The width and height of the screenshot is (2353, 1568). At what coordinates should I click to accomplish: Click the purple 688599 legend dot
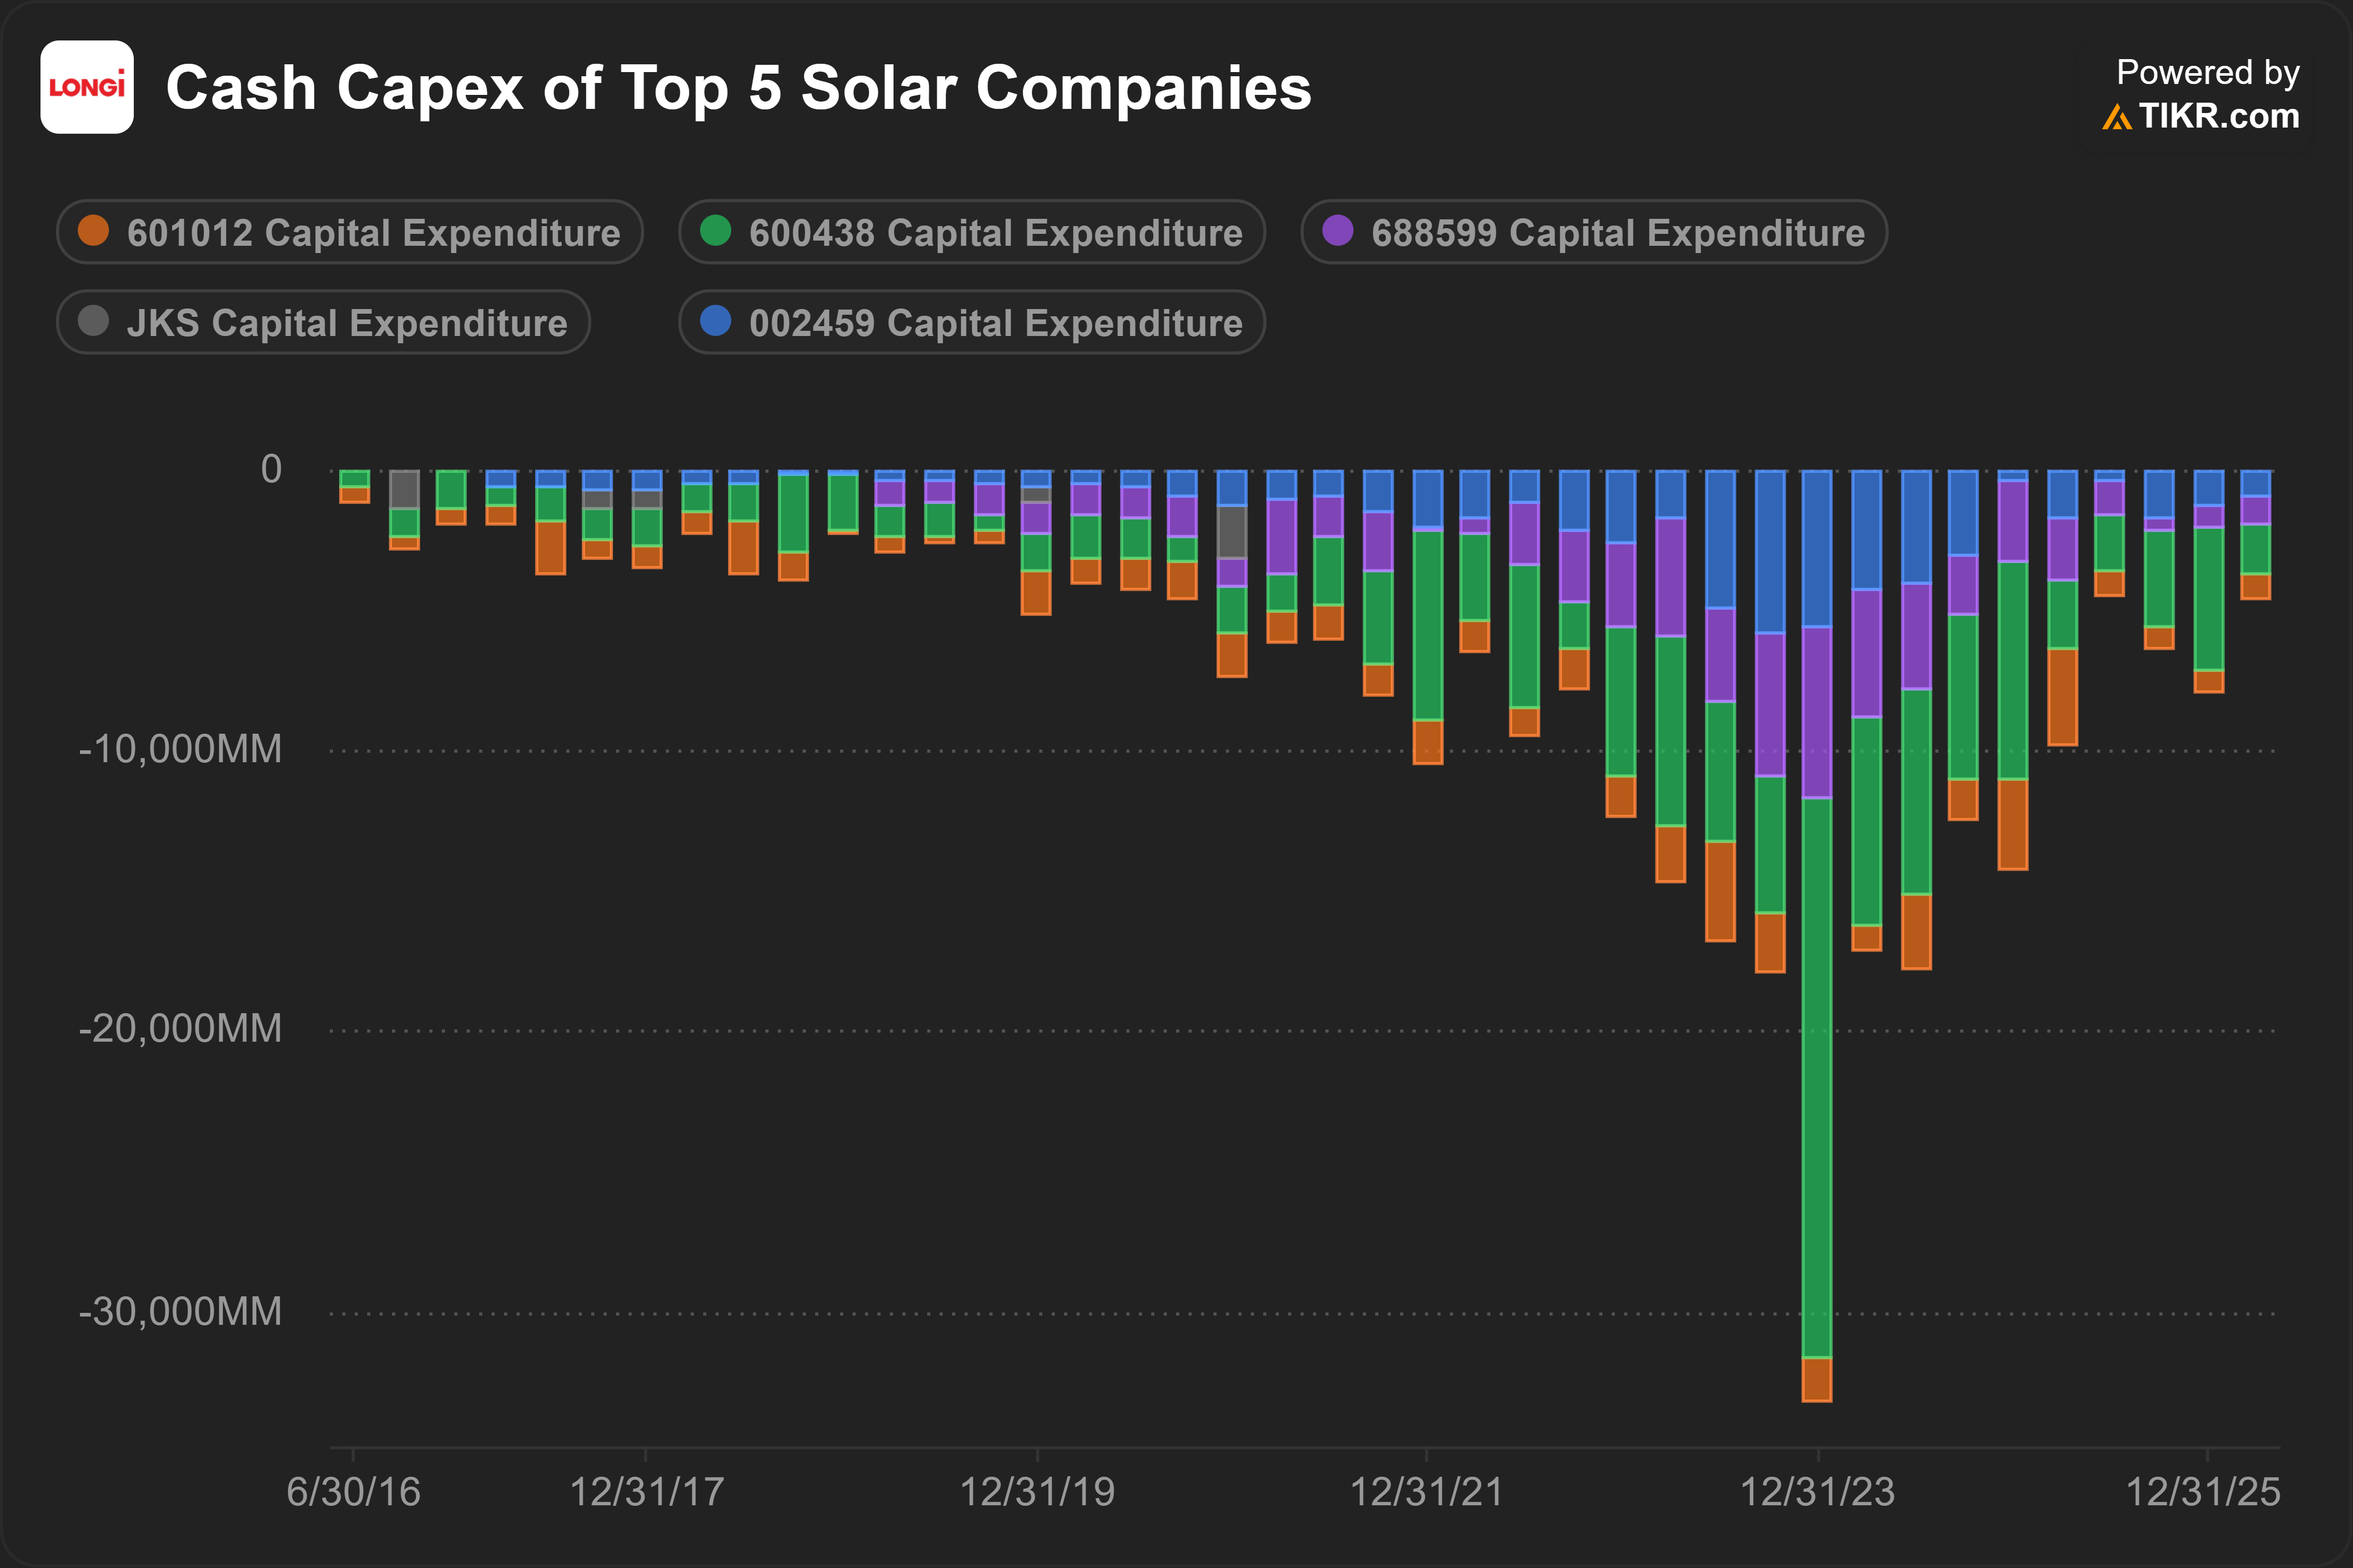[x=1337, y=231]
